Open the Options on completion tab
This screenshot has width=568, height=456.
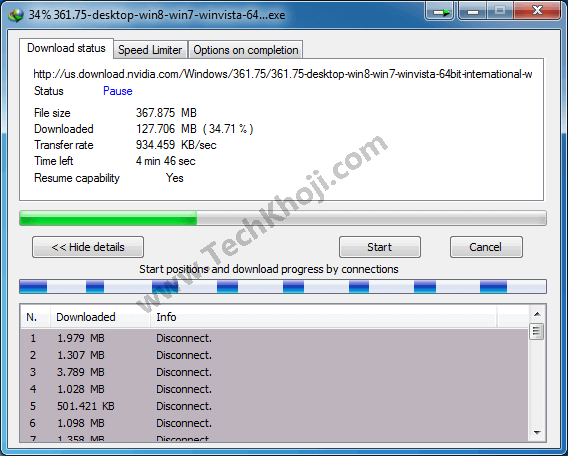pyautogui.click(x=246, y=50)
